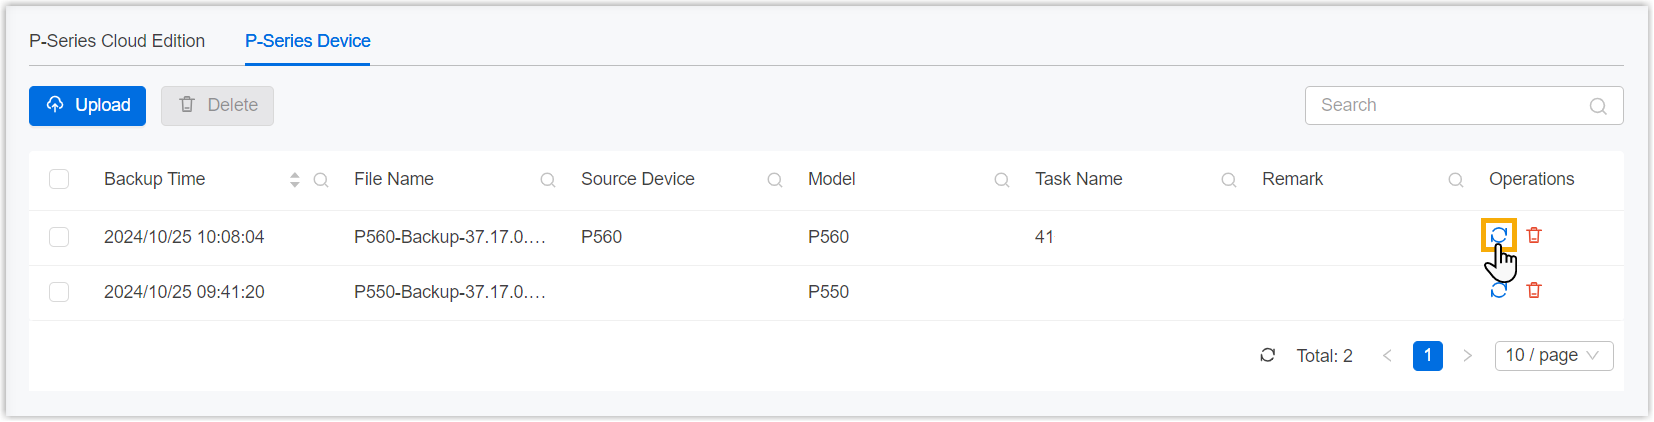Screen dimensions: 1654x422
Task: Click search icon in Task Name column
Action: click(1229, 180)
